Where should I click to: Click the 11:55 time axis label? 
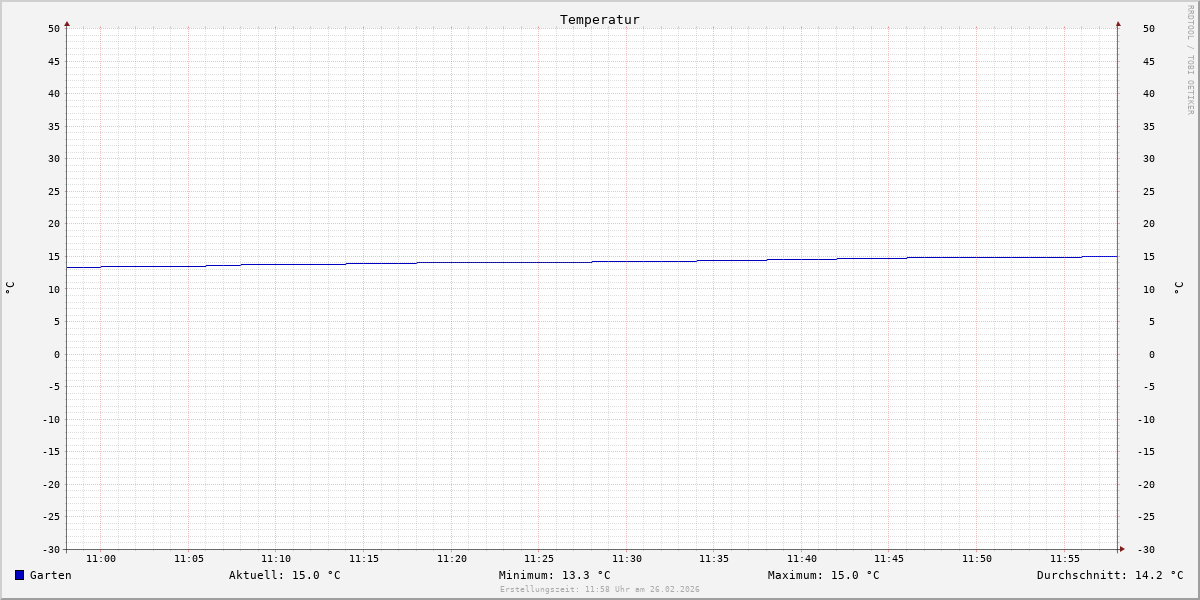[1065, 558]
